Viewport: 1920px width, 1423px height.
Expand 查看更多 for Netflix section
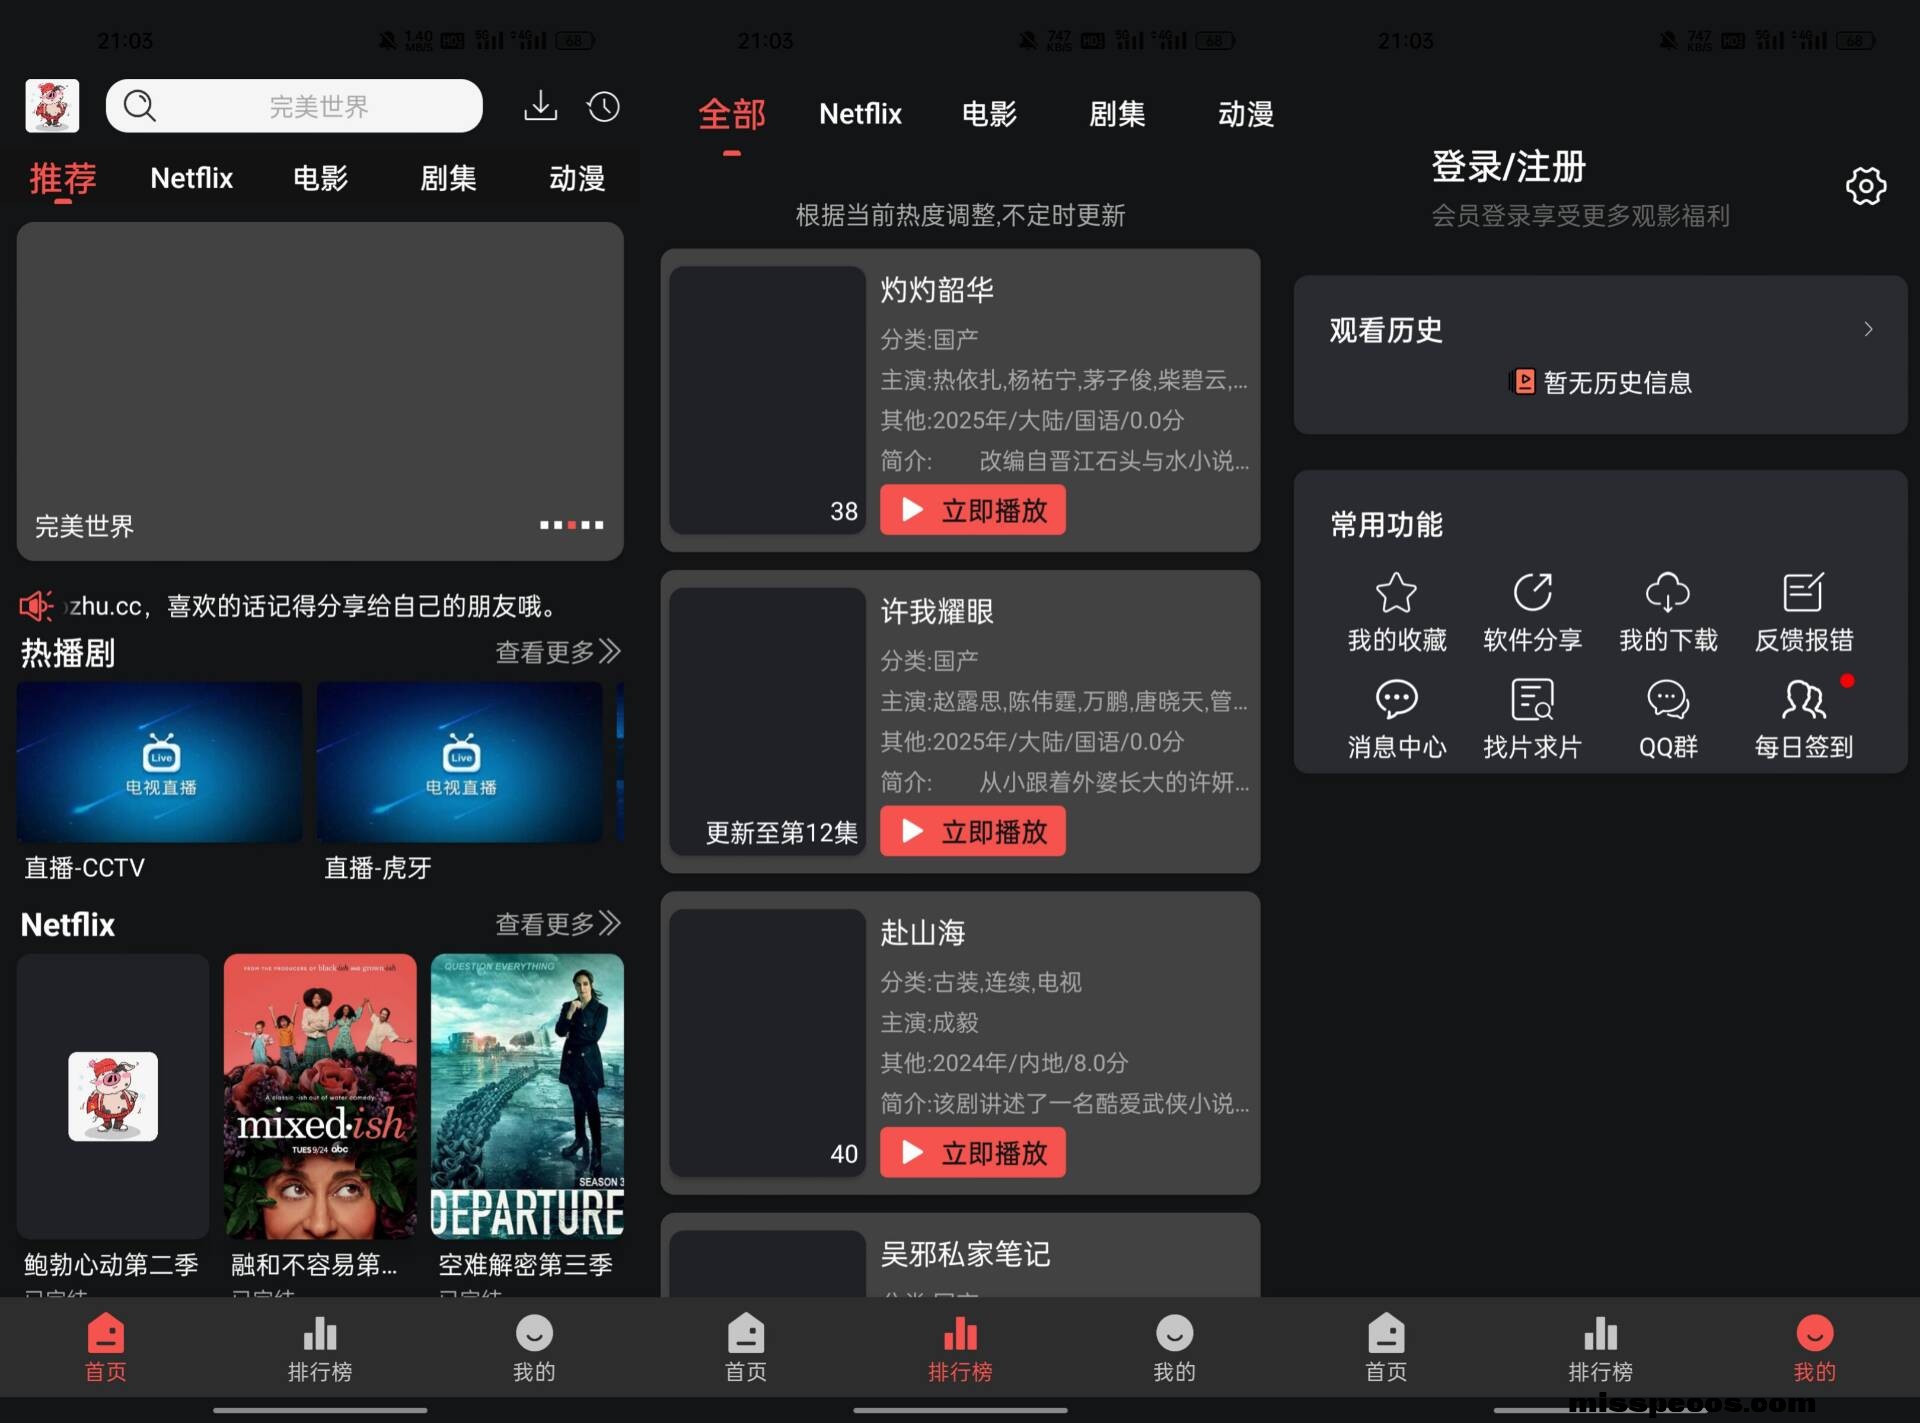click(x=557, y=923)
